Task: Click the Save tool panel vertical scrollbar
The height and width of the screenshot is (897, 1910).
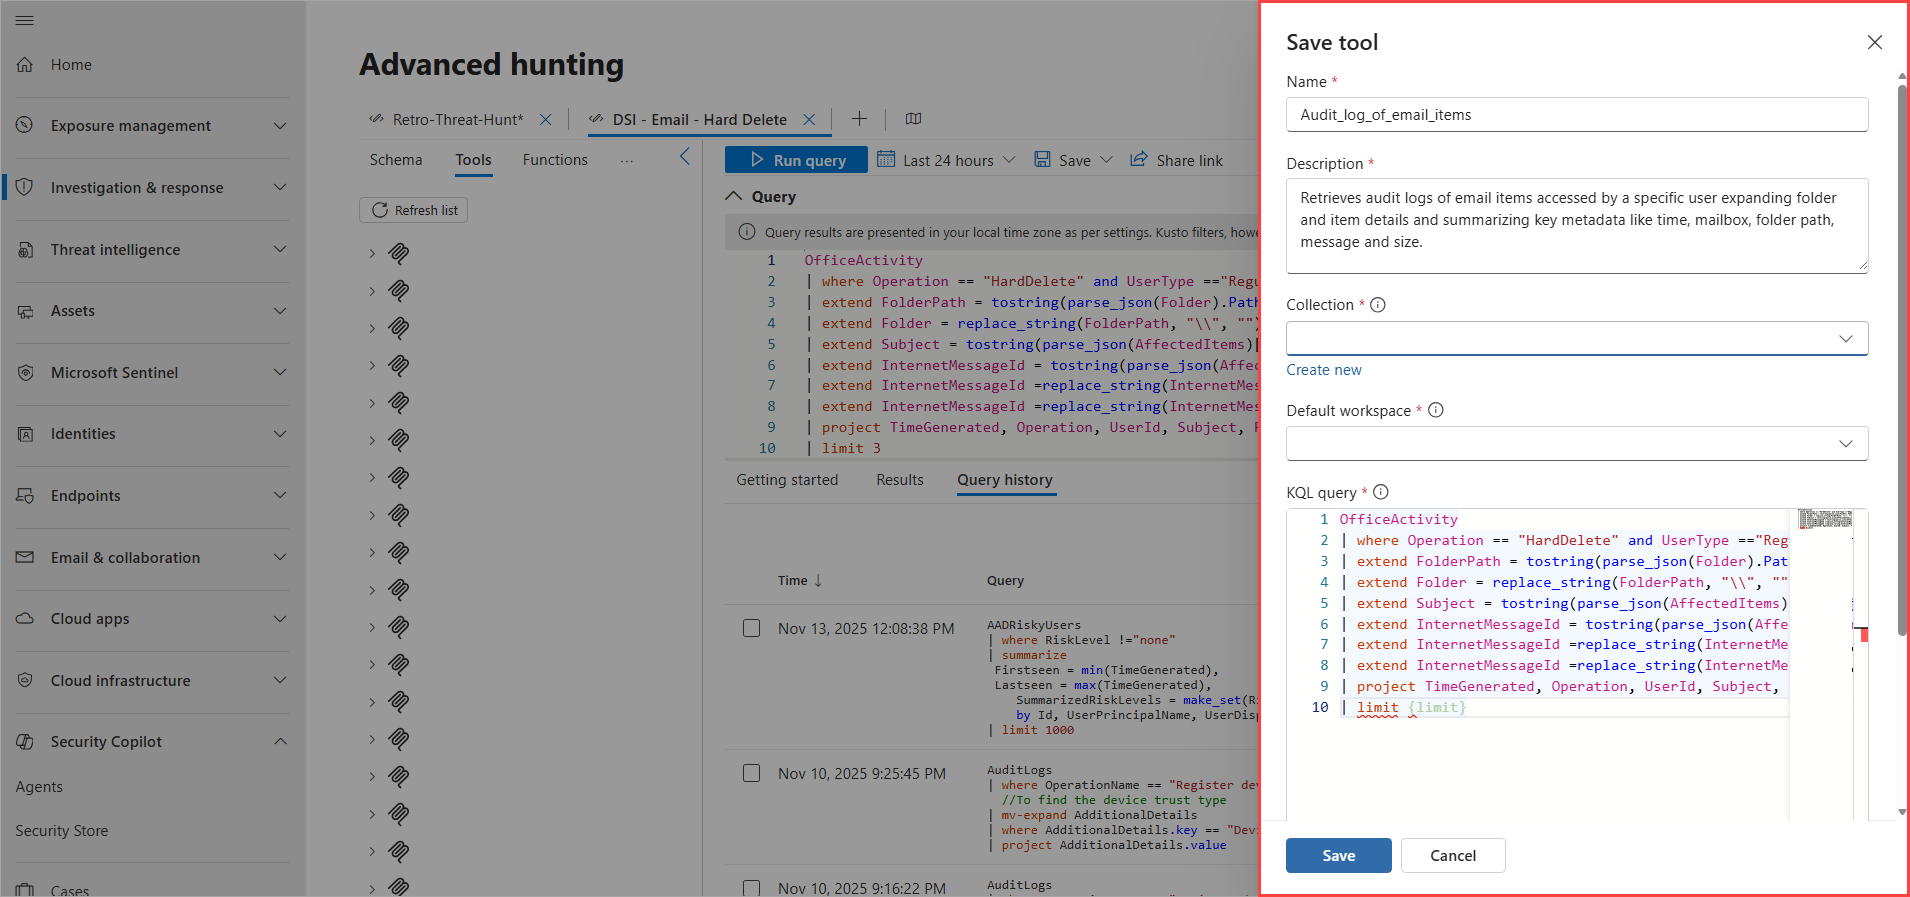Action: (1902, 360)
